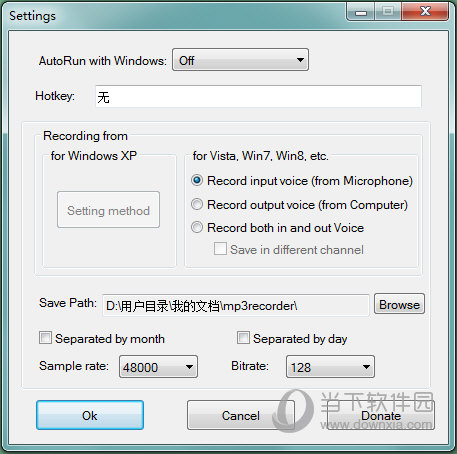Click the 'AutoRun with Windows:' label
The image size is (457, 454).
pyautogui.click(x=103, y=61)
